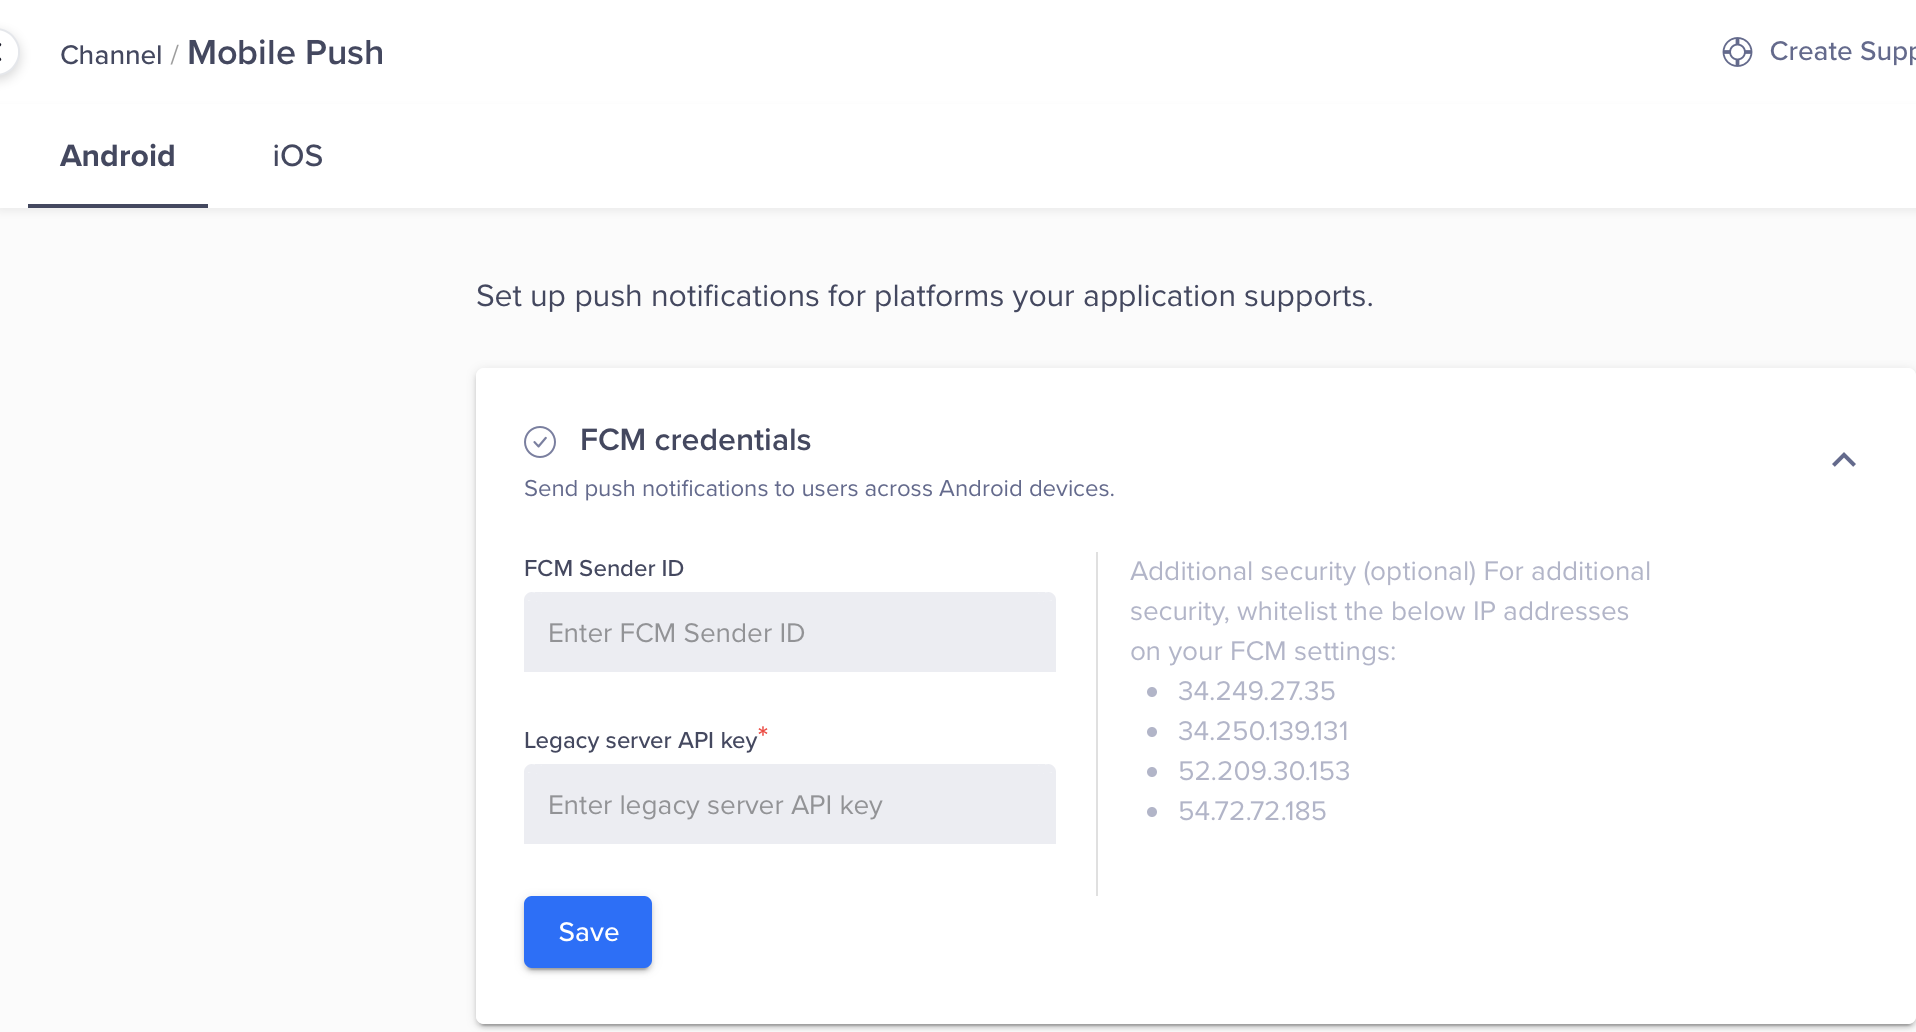
Task: Click the sidebar toggle at left edge
Action: pyautogui.click(x=5, y=52)
